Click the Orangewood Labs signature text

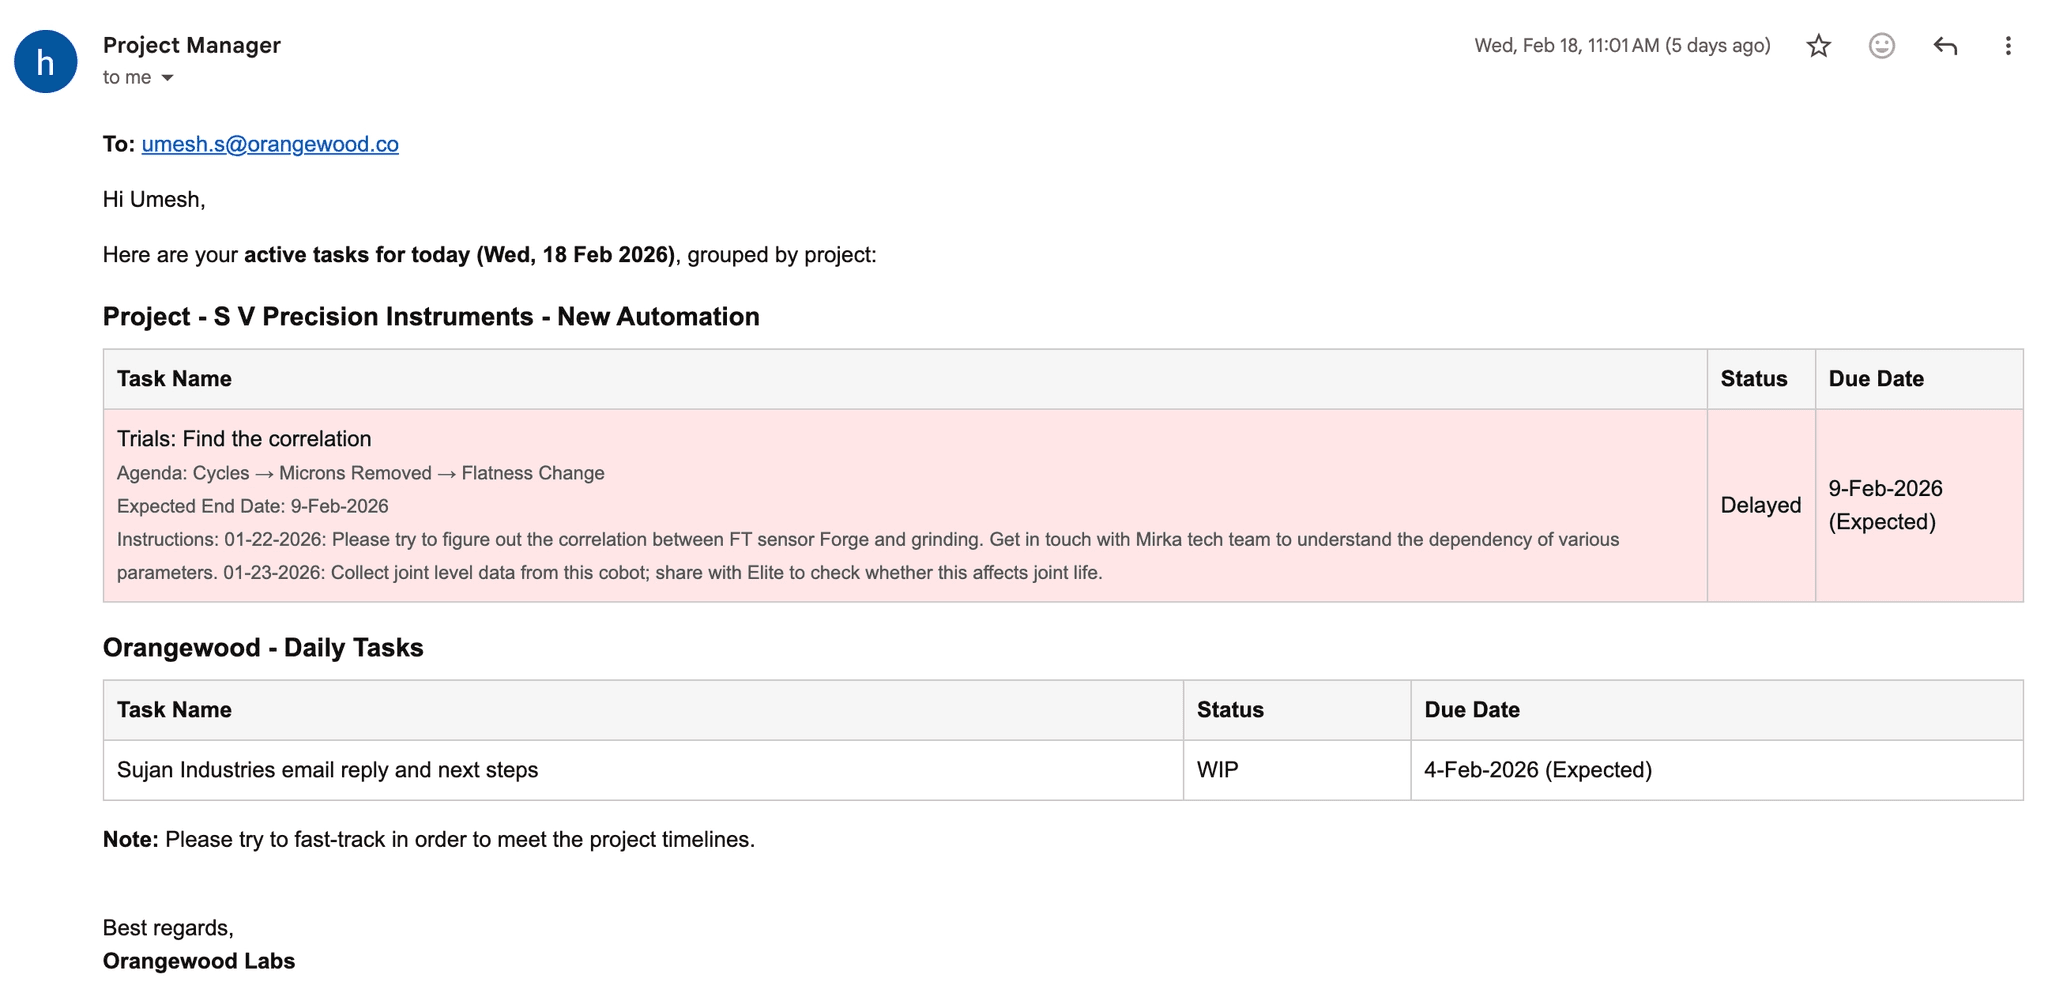click(x=199, y=961)
